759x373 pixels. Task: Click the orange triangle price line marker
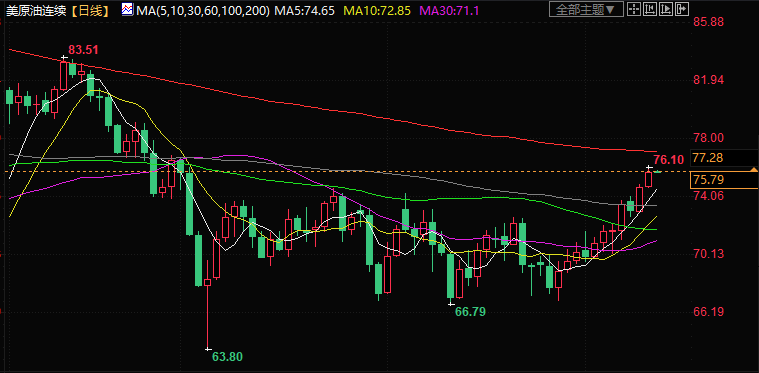[754, 170]
